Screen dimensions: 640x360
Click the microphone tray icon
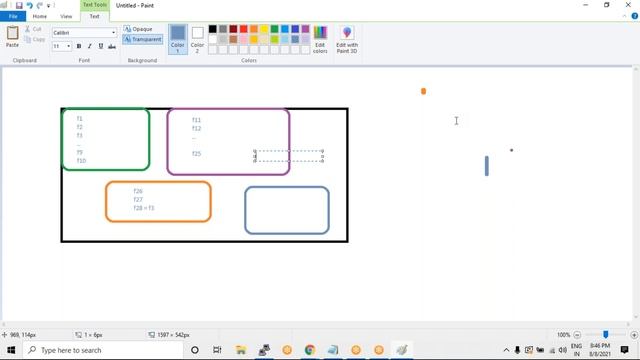(517, 350)
